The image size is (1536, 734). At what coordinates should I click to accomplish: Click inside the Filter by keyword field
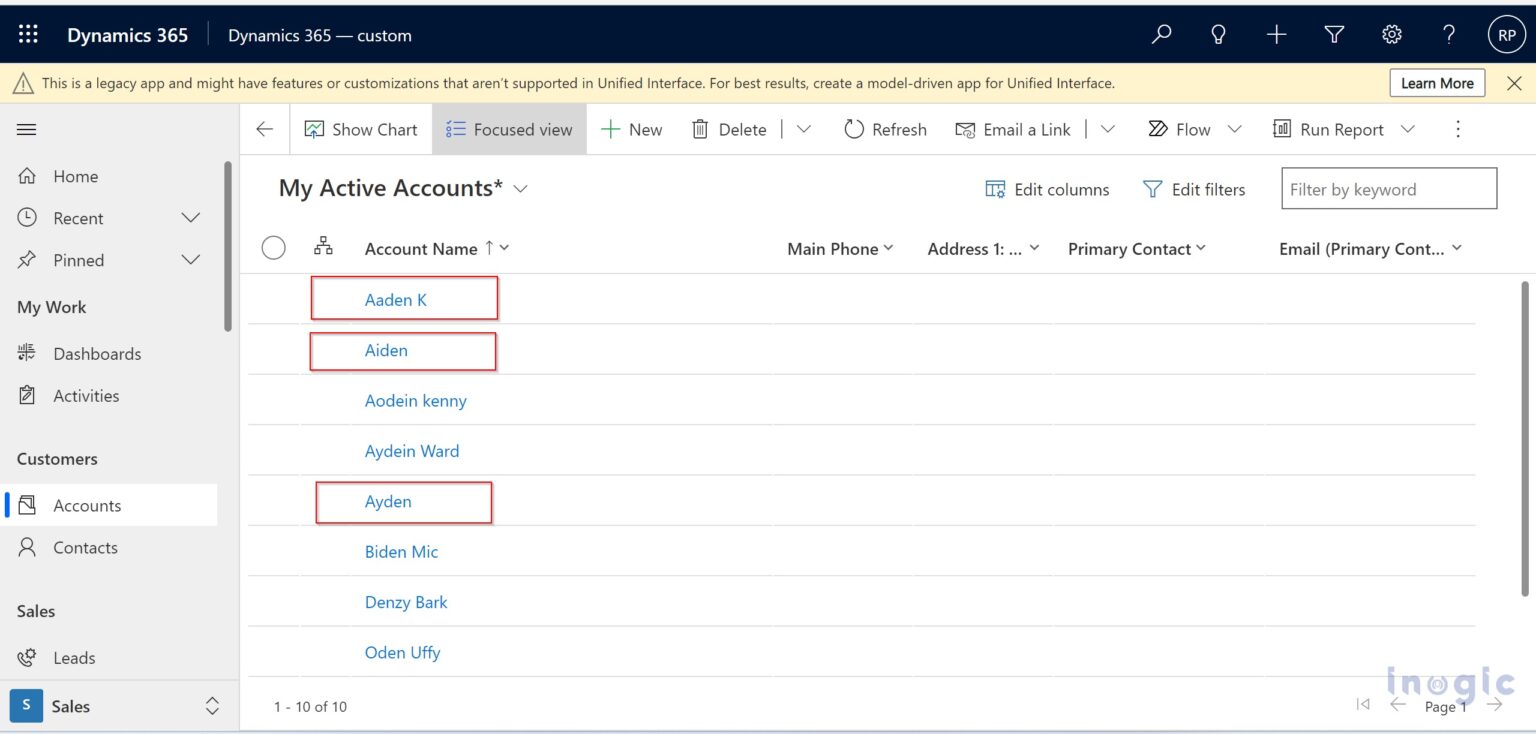pyautogui.click(x=1388, y=188)
